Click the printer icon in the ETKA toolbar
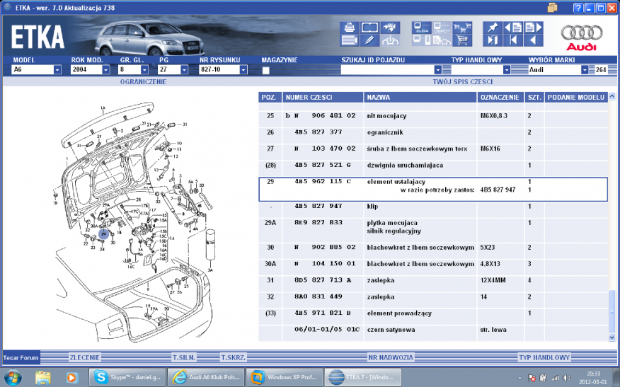 pyautogui.click(x=349, y=27)
